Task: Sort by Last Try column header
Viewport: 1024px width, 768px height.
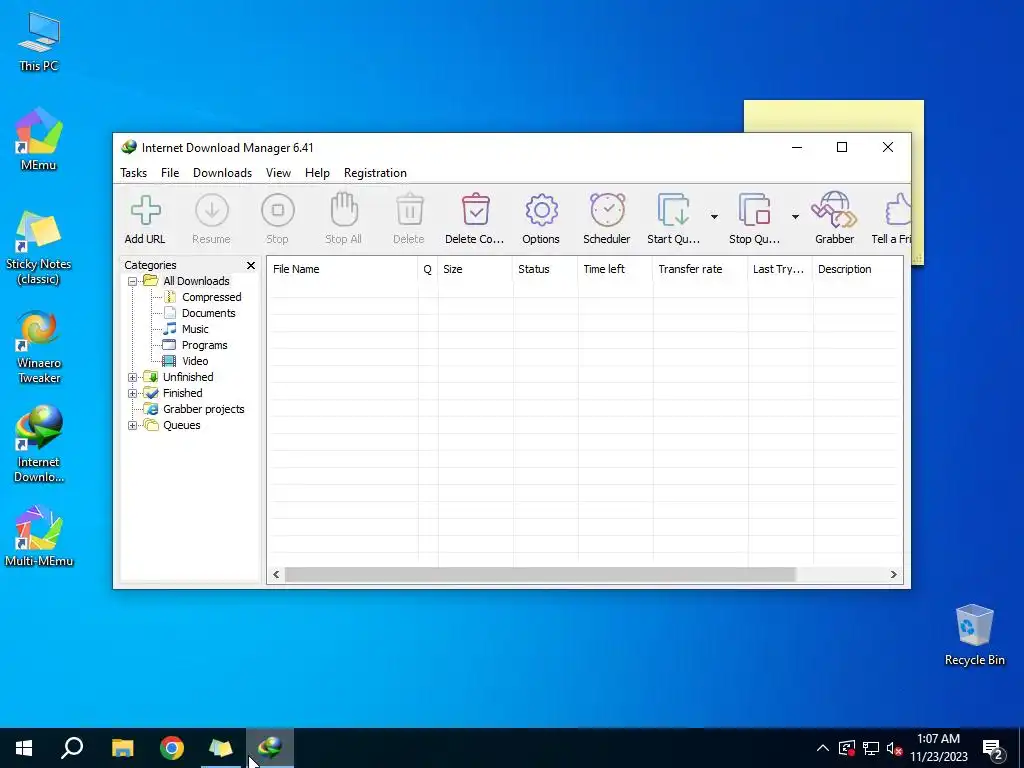Action: (780, 269)
